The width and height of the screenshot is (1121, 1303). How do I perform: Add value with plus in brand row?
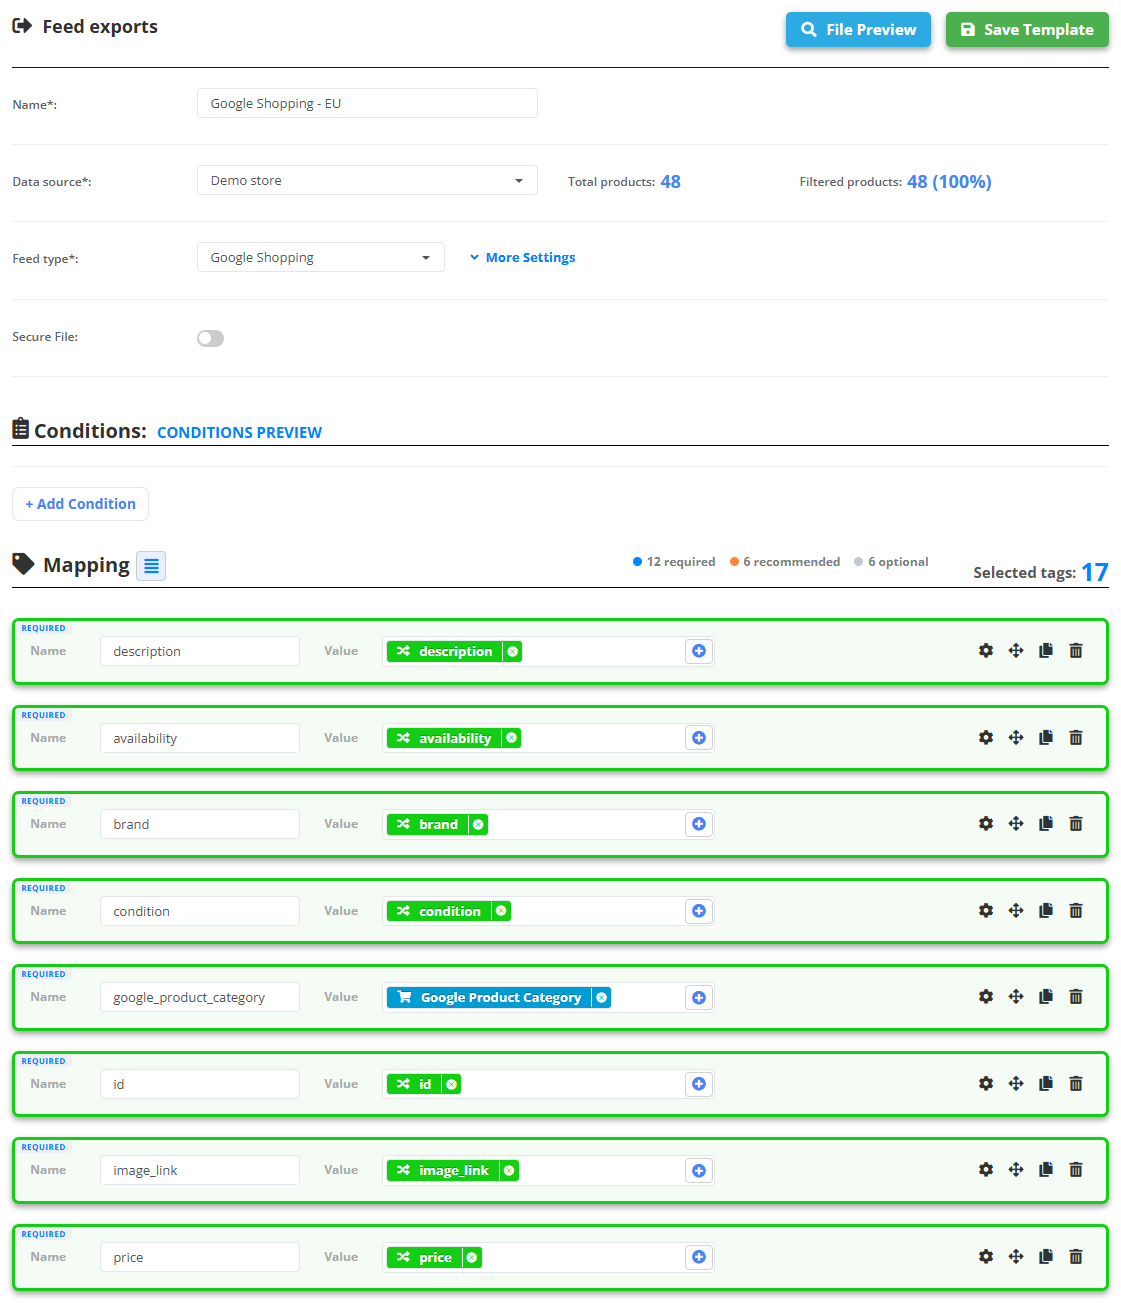coord(699,824)
